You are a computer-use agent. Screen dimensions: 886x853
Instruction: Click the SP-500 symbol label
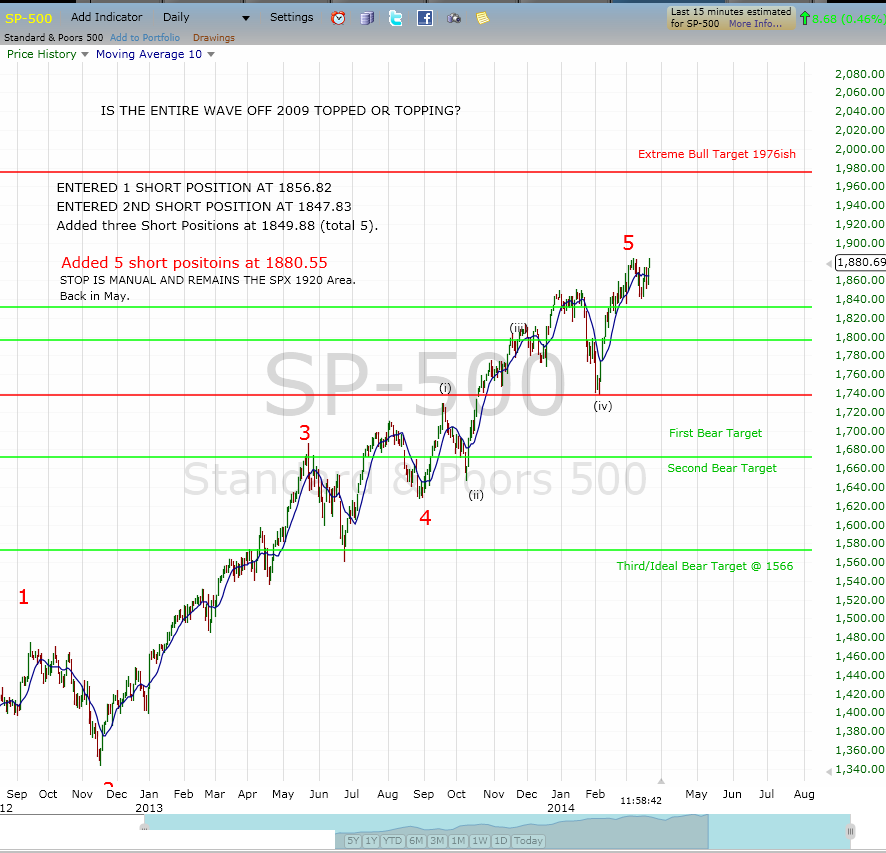pyautogui.click(x=28, y=18)
